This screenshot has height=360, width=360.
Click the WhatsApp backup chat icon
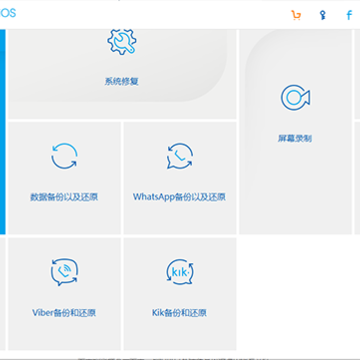[180, 156]
